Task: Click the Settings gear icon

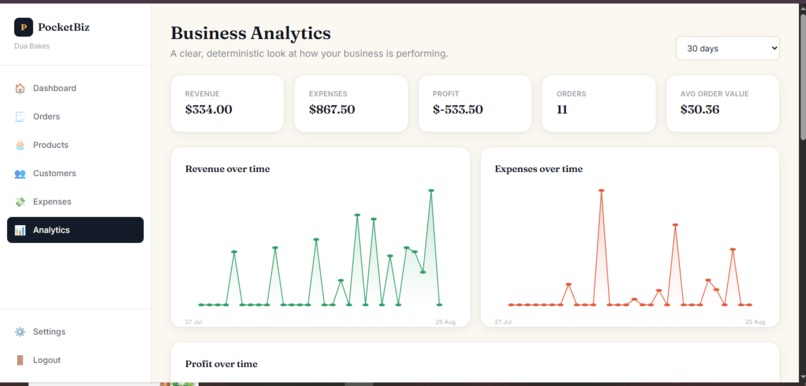Action: click(20, 332)
